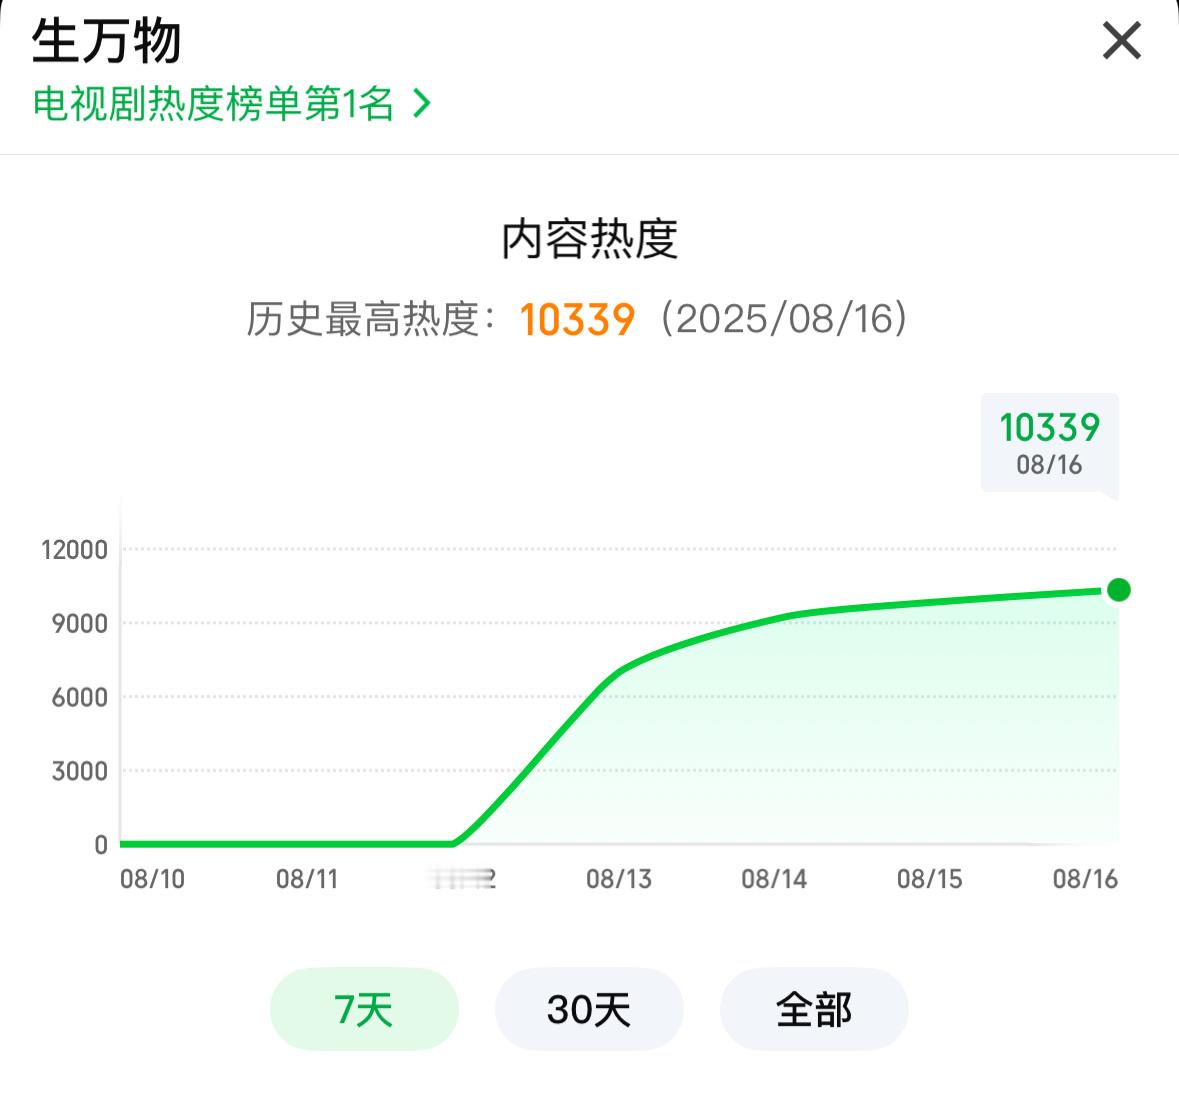Click the 3000 y-axis label
1179x1093 pixels.
tap(80, 771)
